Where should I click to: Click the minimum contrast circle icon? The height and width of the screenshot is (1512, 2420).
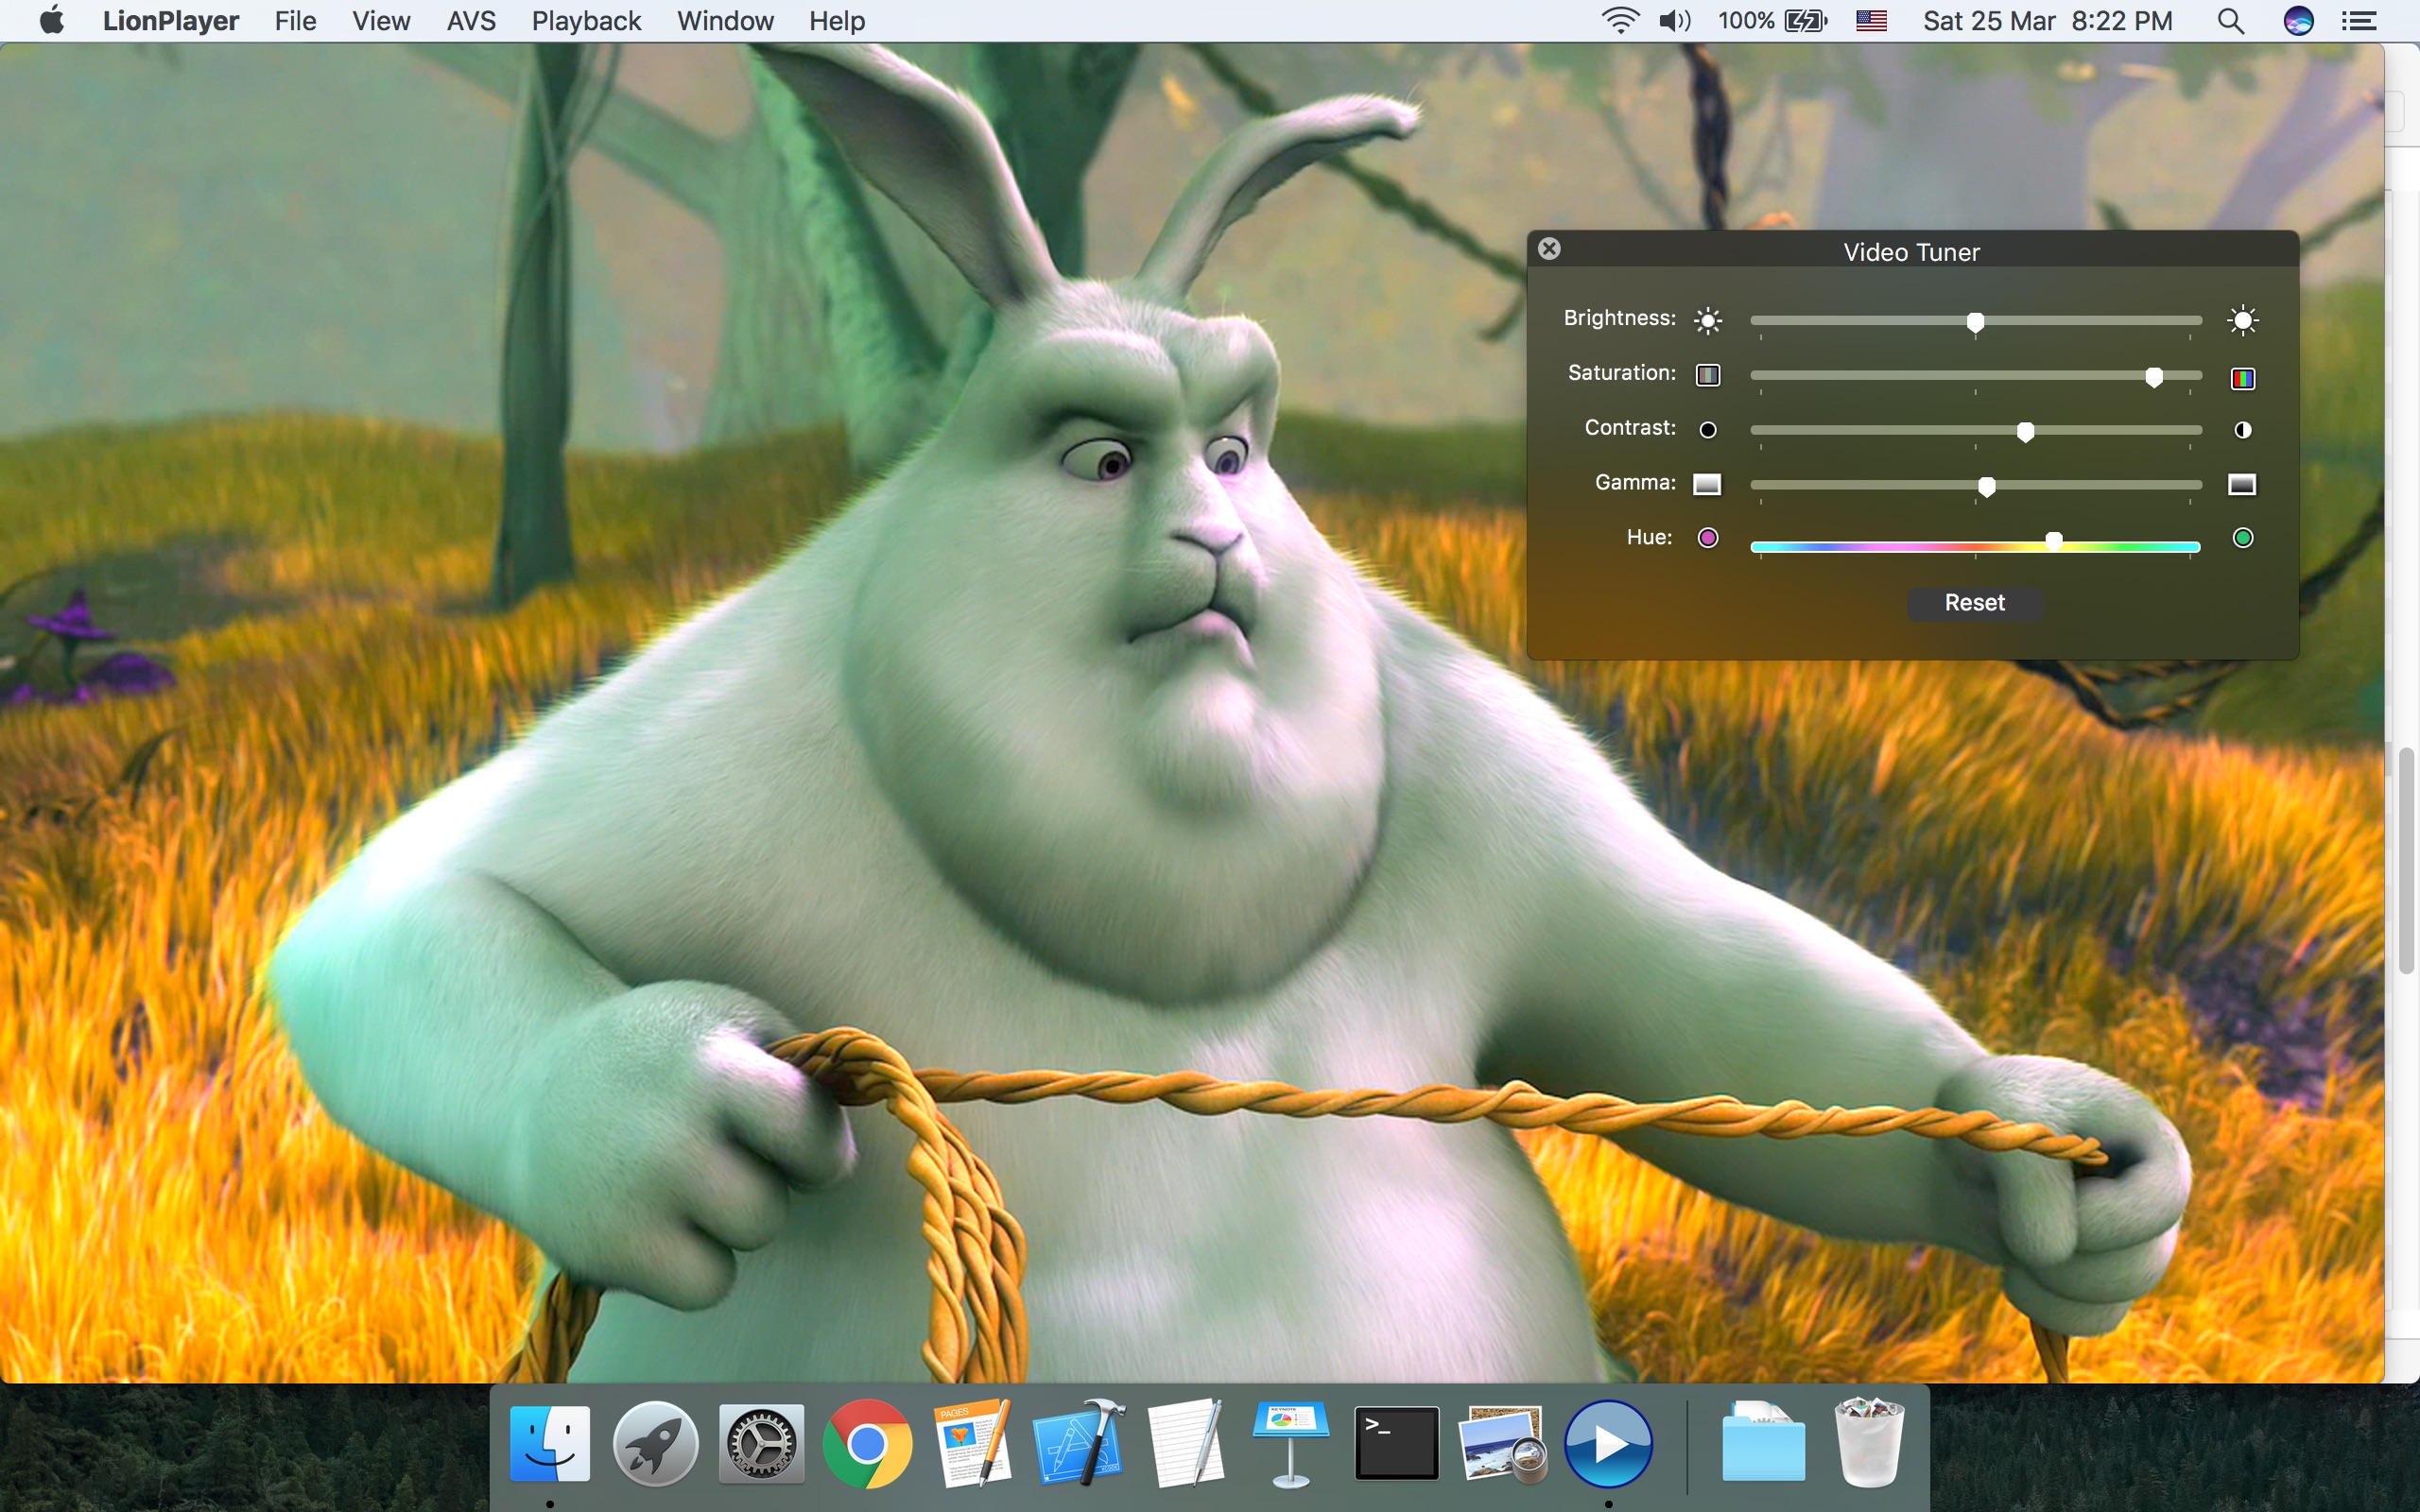(1708, 429)
